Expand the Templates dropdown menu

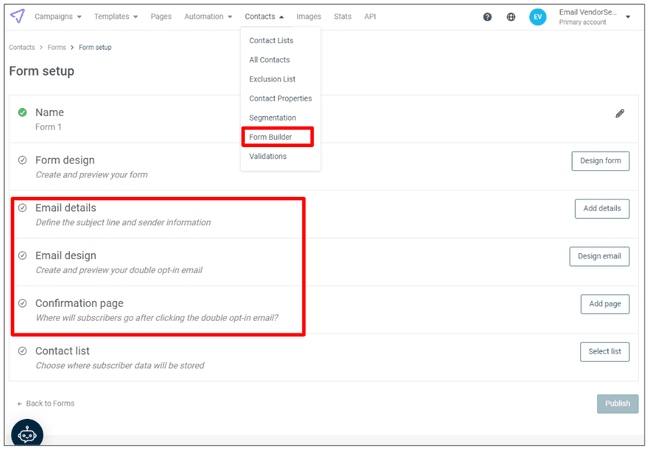tap(116, 17)
